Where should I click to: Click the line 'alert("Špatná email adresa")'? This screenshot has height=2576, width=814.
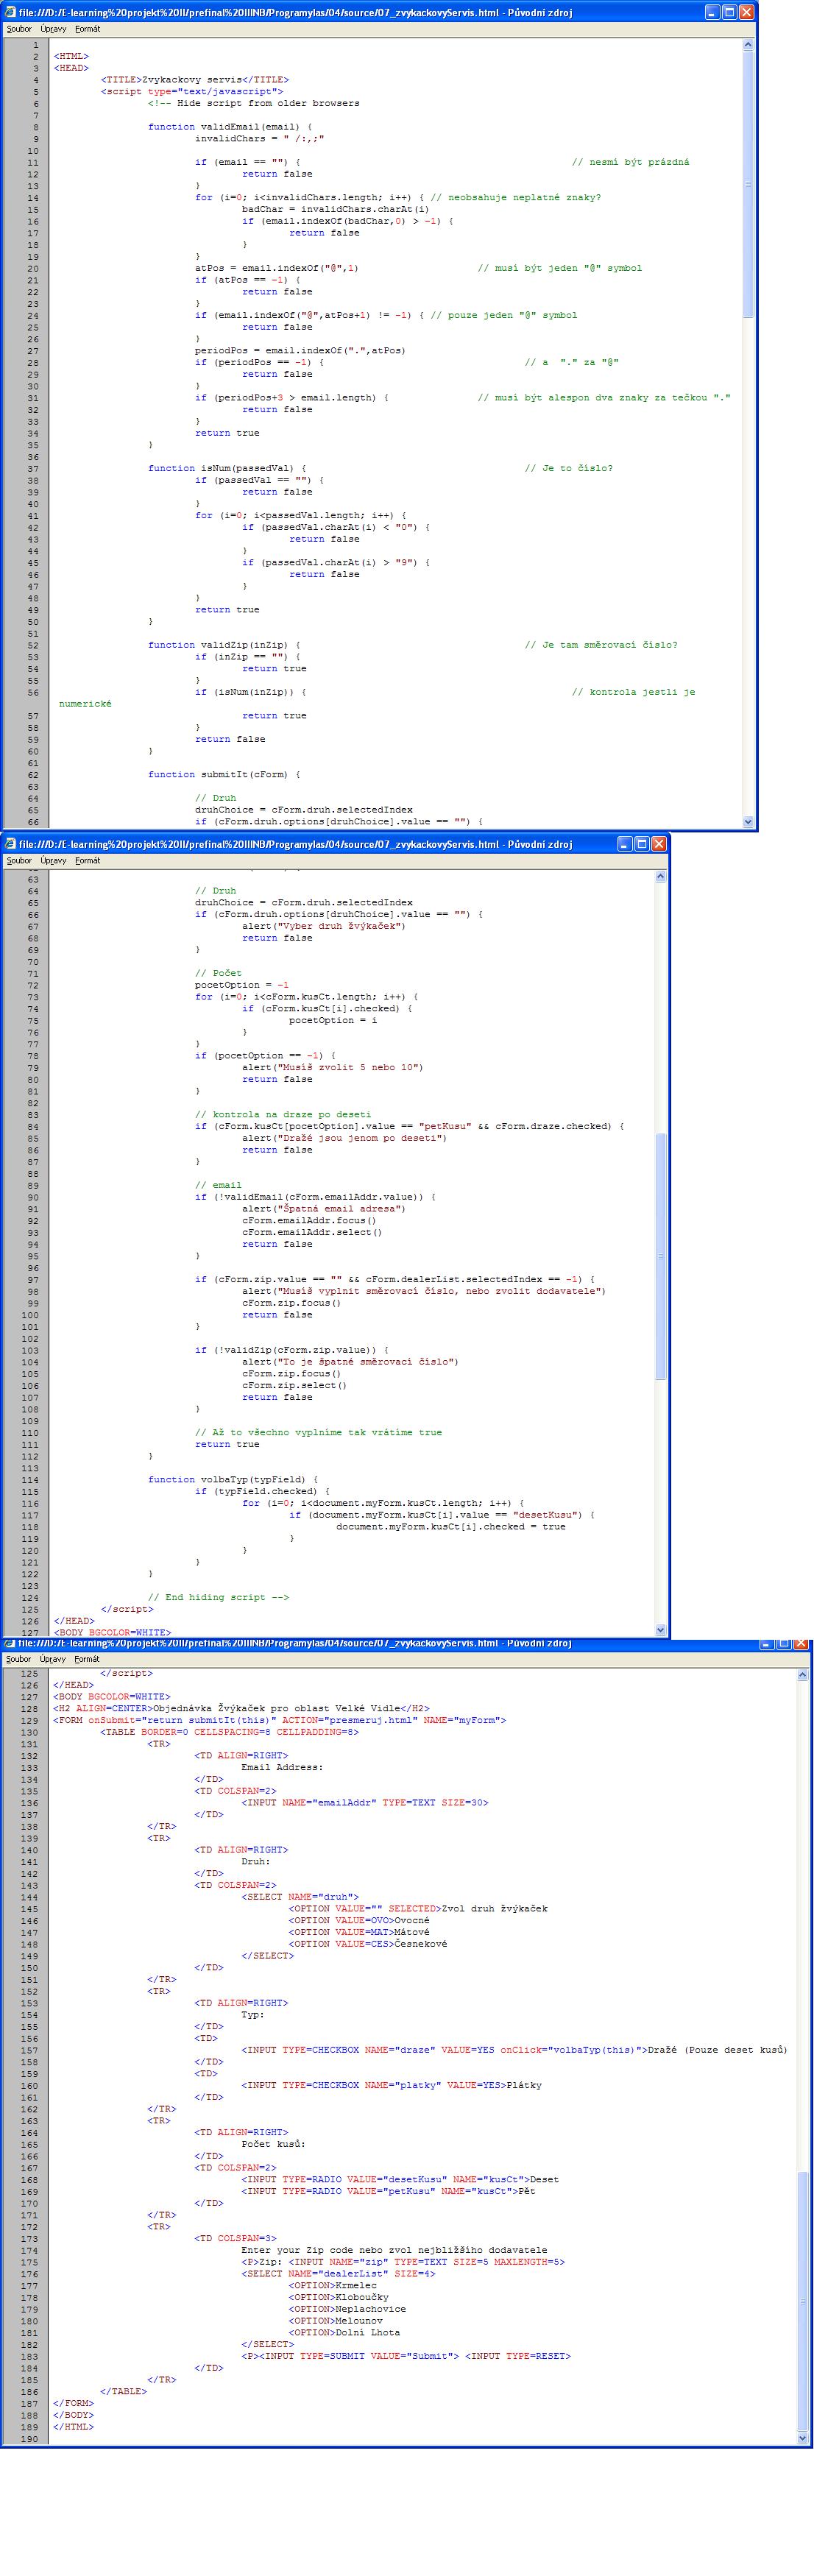323,1208
